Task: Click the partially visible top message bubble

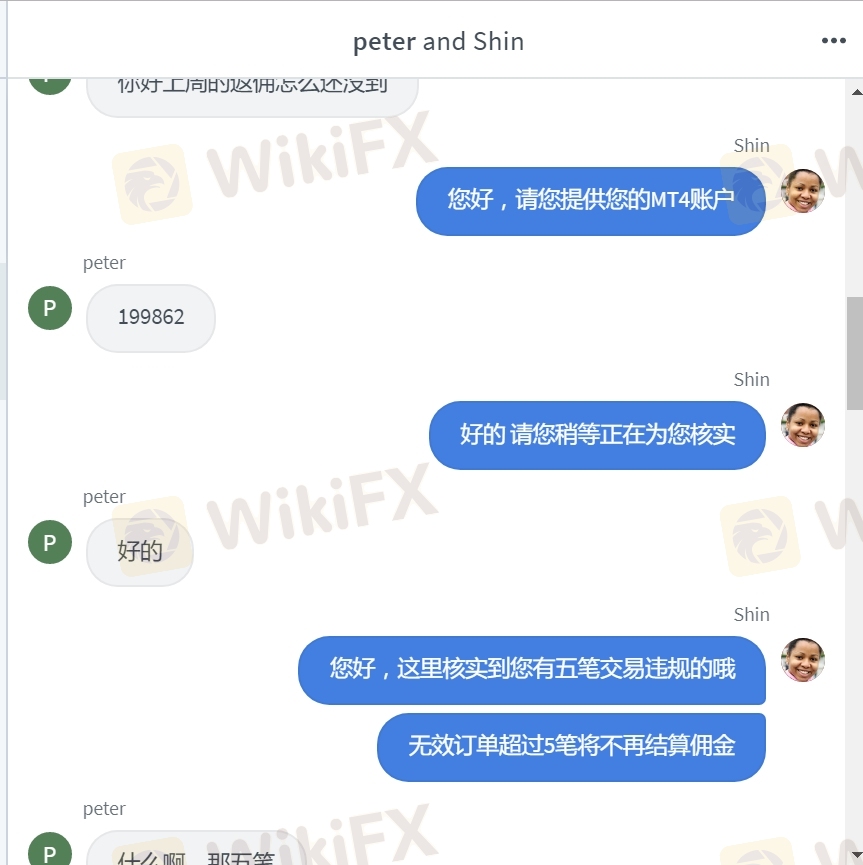Action: (252, 97)
